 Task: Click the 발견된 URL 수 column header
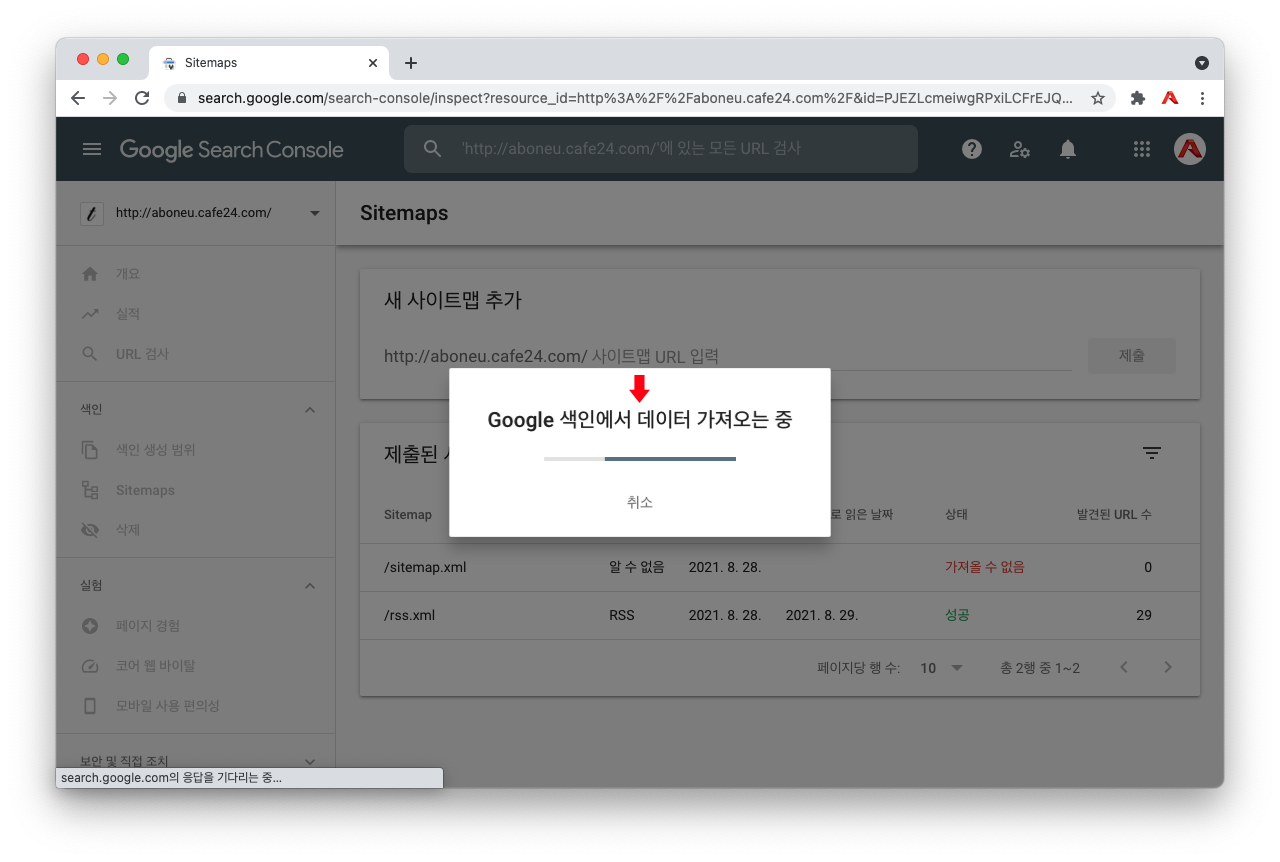pyautogui.click(x=1114, y=515)
